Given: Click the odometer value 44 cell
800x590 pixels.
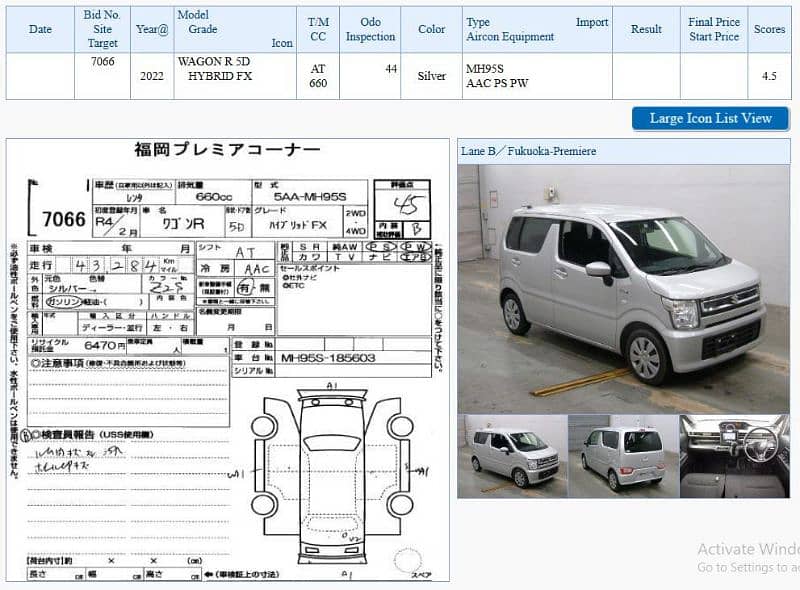Looking at the screenshot, I should pos(370,76).
